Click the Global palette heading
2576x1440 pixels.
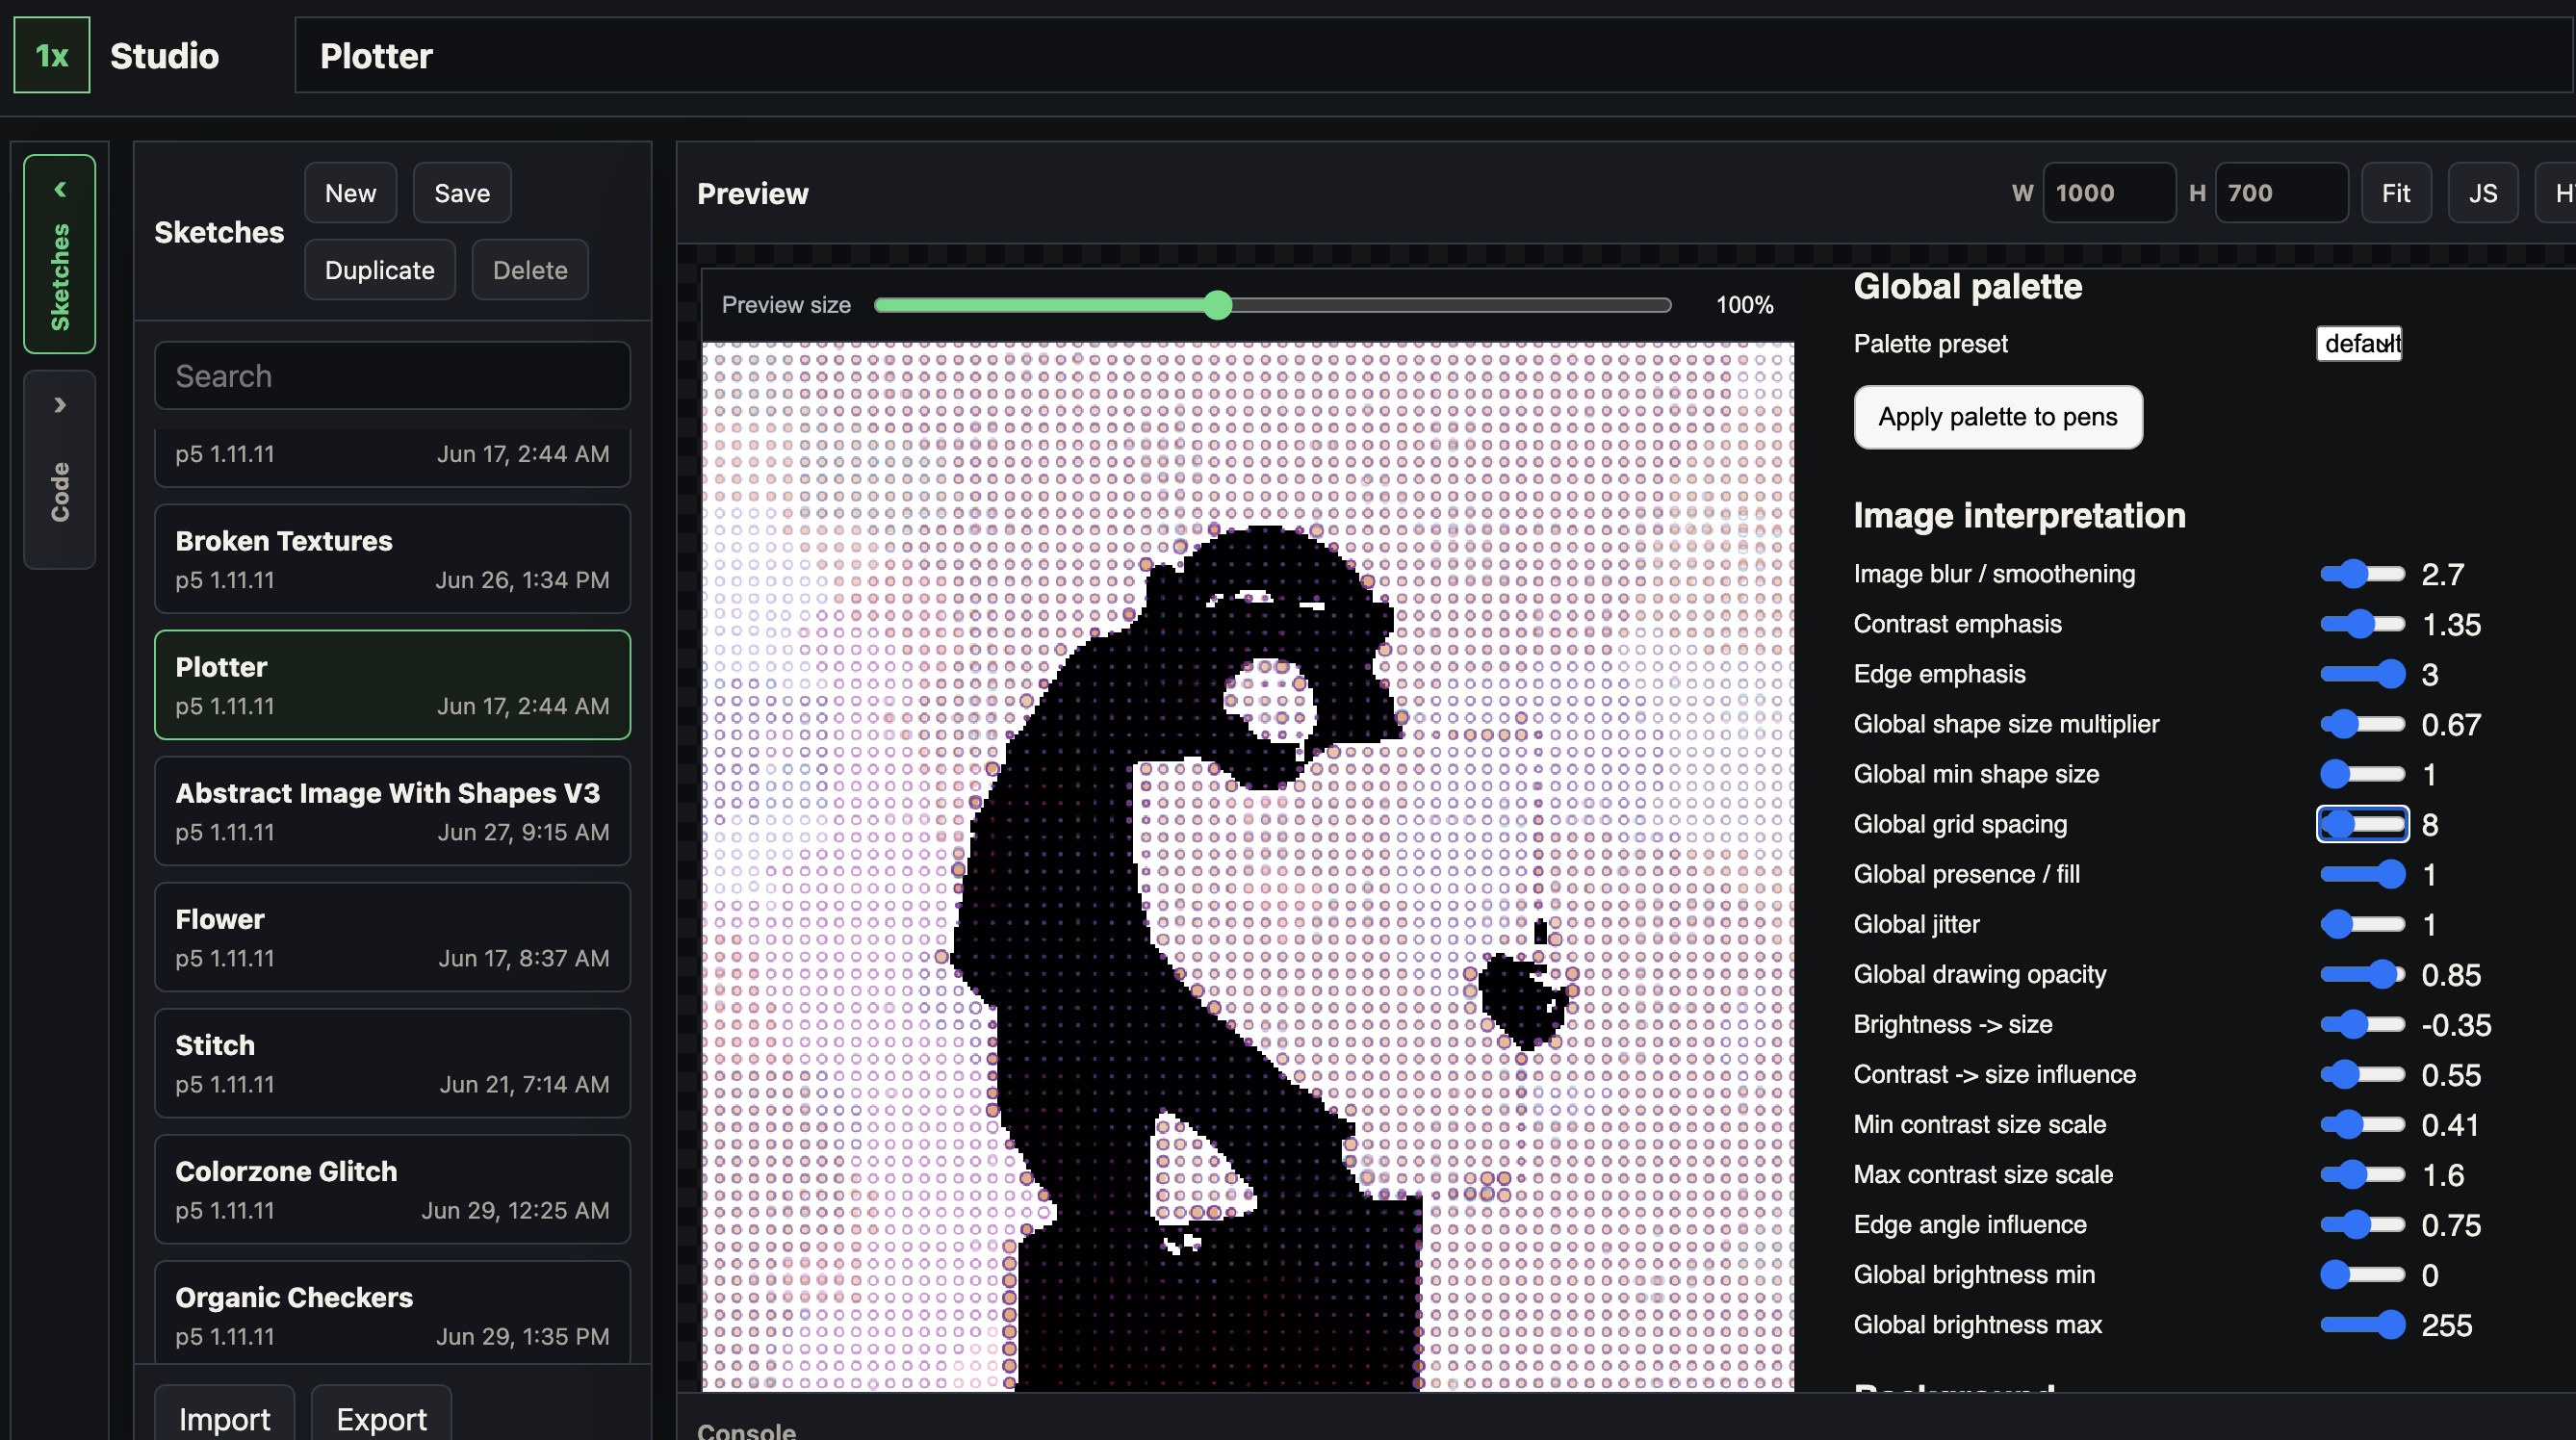pos(1967,287)
